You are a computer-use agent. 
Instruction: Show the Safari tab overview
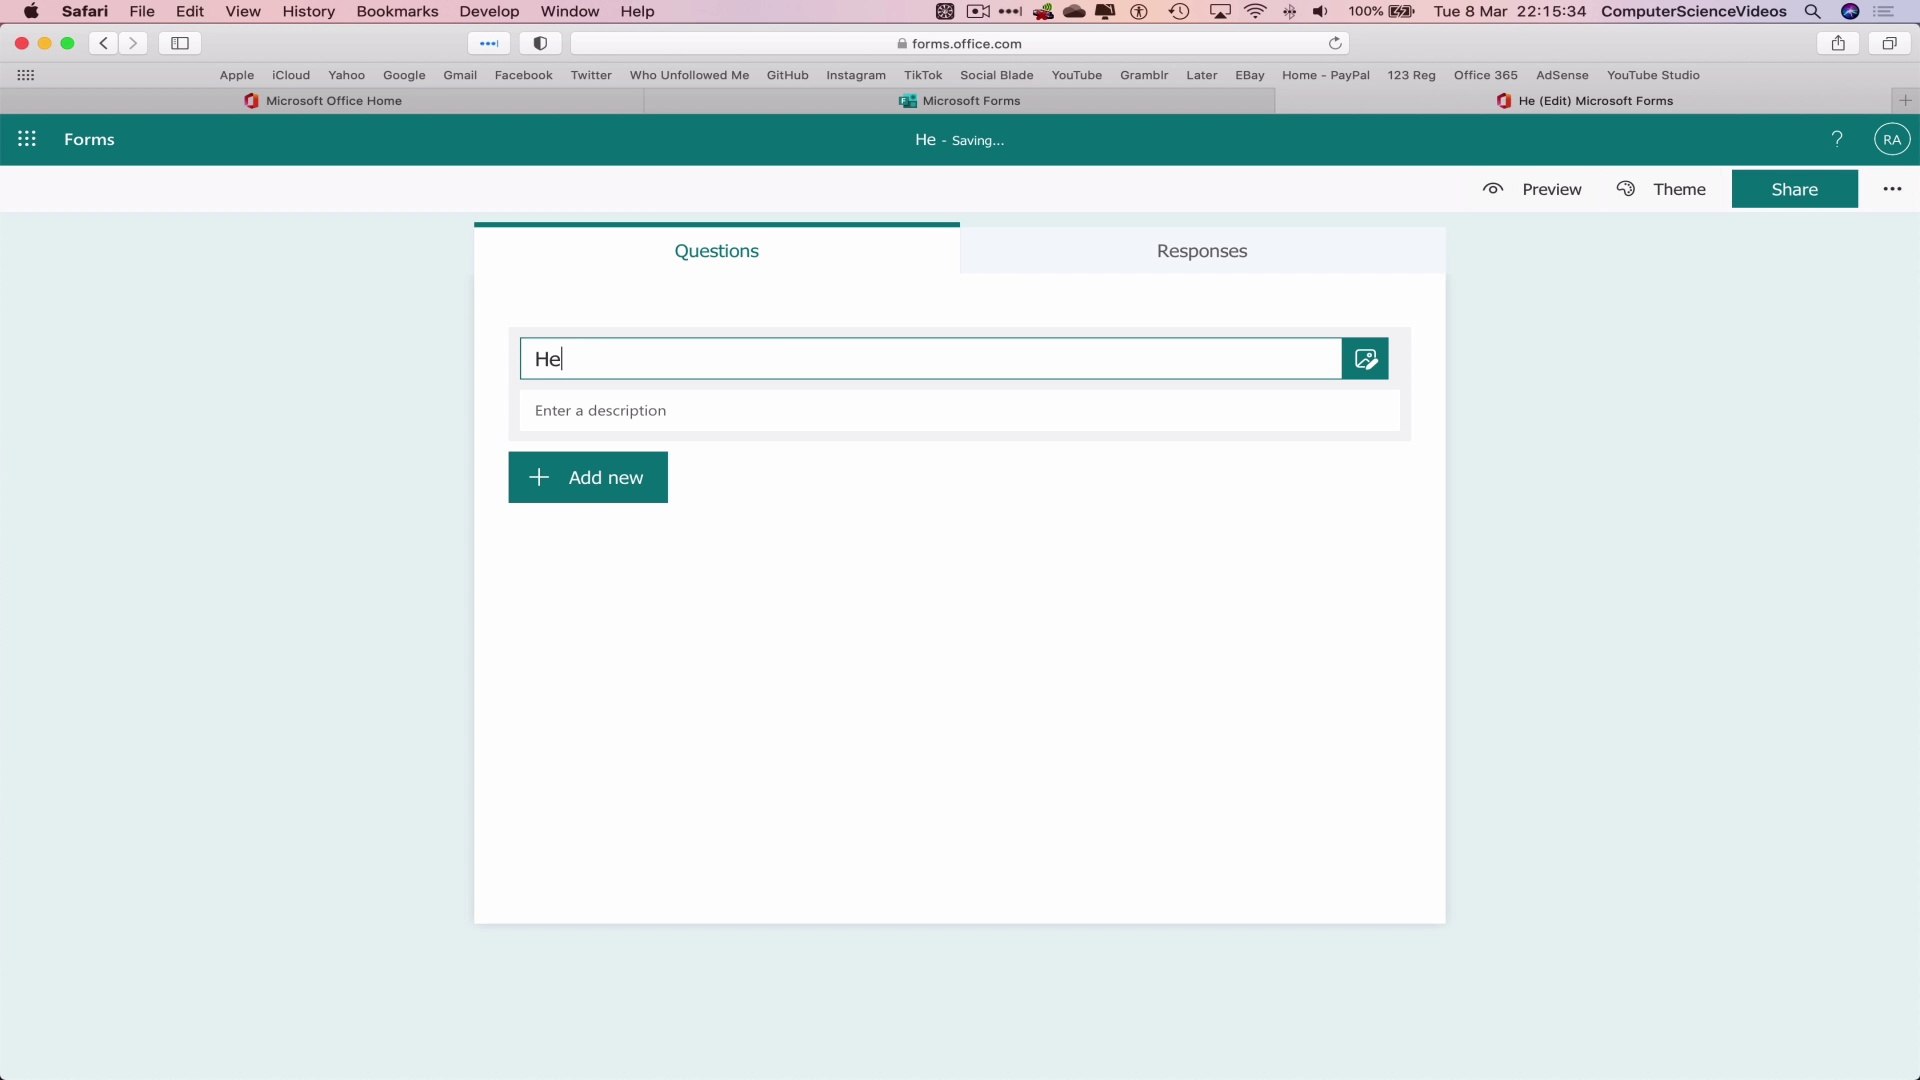click(1889, 43)
